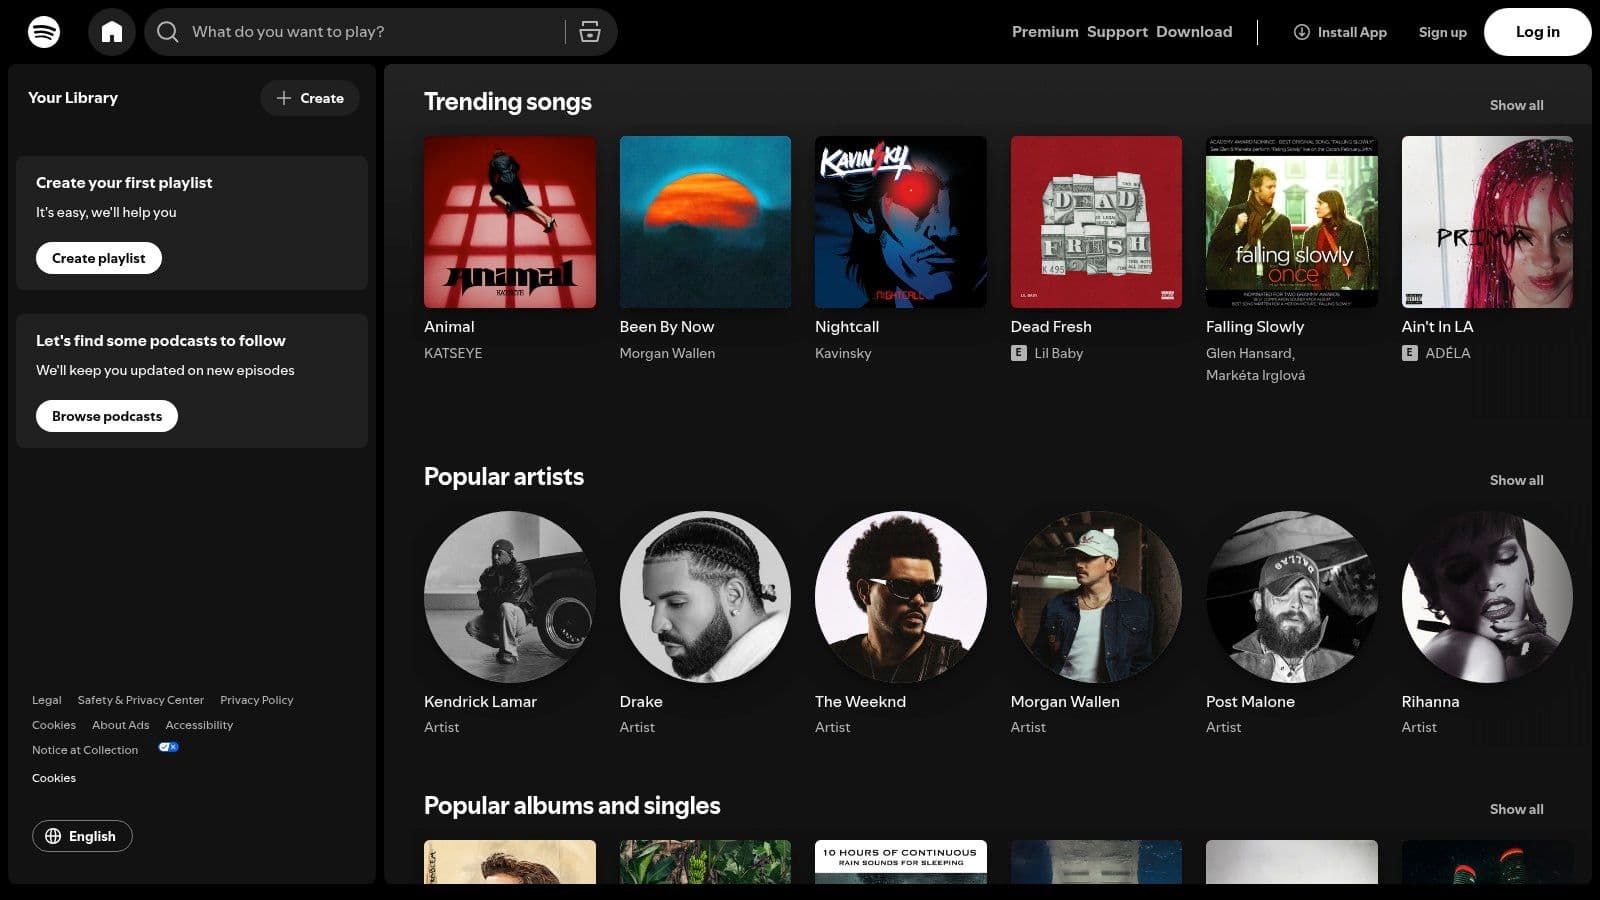Open the Dead Fresh cover art
Screen dimensions: 1600x900
[1096, 222]
